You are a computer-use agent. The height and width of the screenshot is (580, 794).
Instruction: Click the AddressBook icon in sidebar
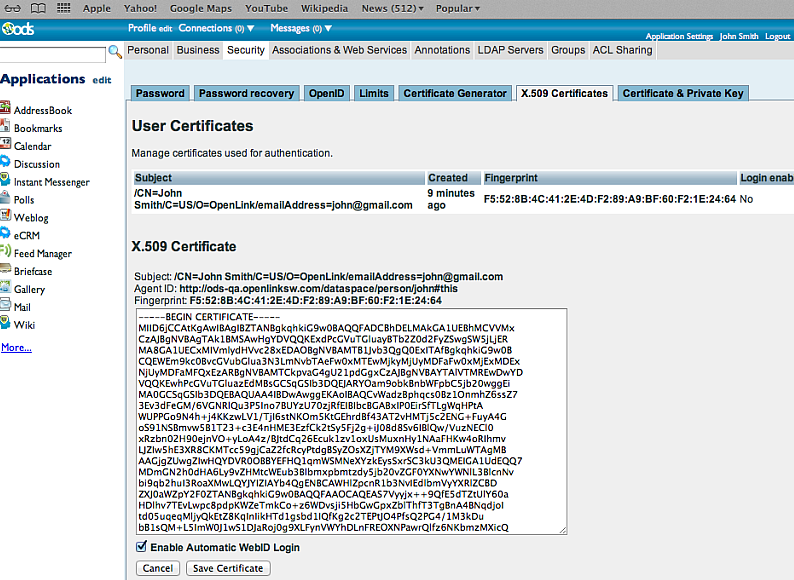coord(6,110)
